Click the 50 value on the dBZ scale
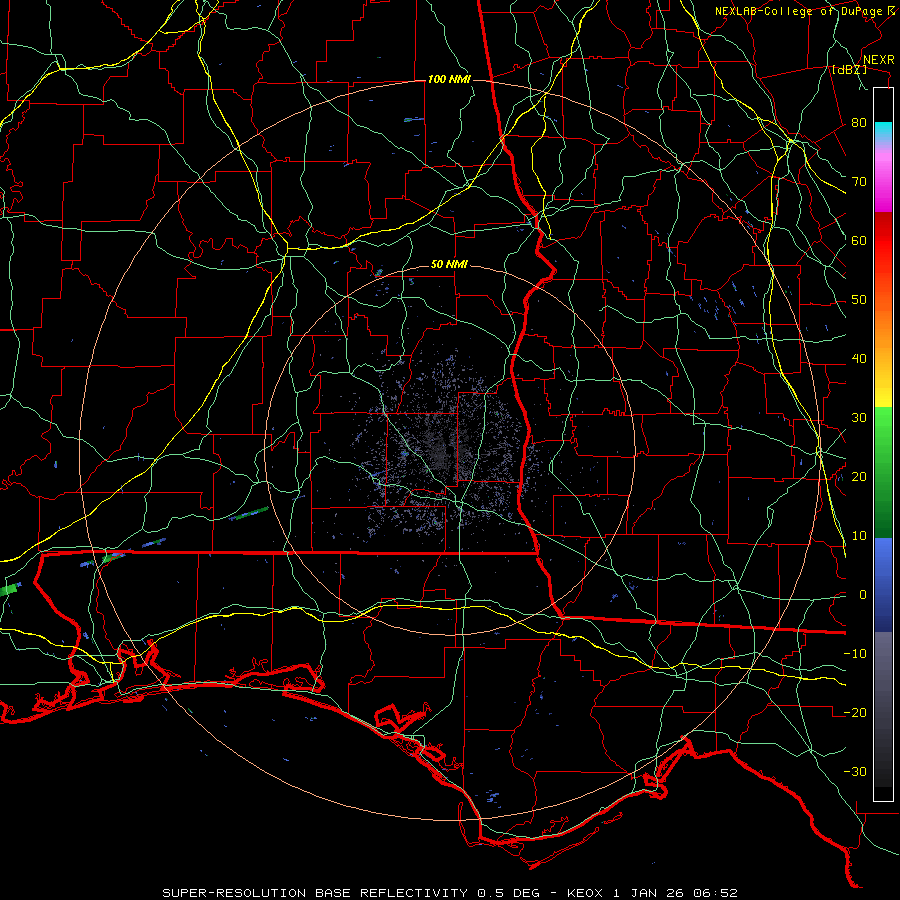Viewport: 900px width, 900px height. (x=859, y=300)
